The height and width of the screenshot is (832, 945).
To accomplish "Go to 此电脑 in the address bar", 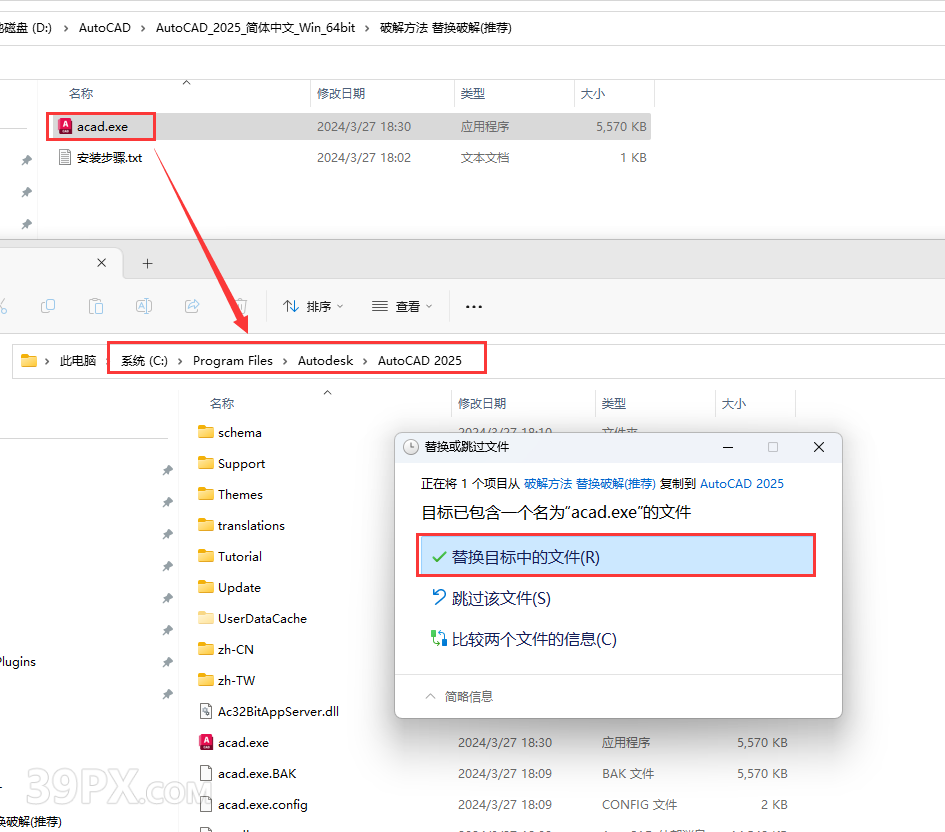I will tap(78, 360).
